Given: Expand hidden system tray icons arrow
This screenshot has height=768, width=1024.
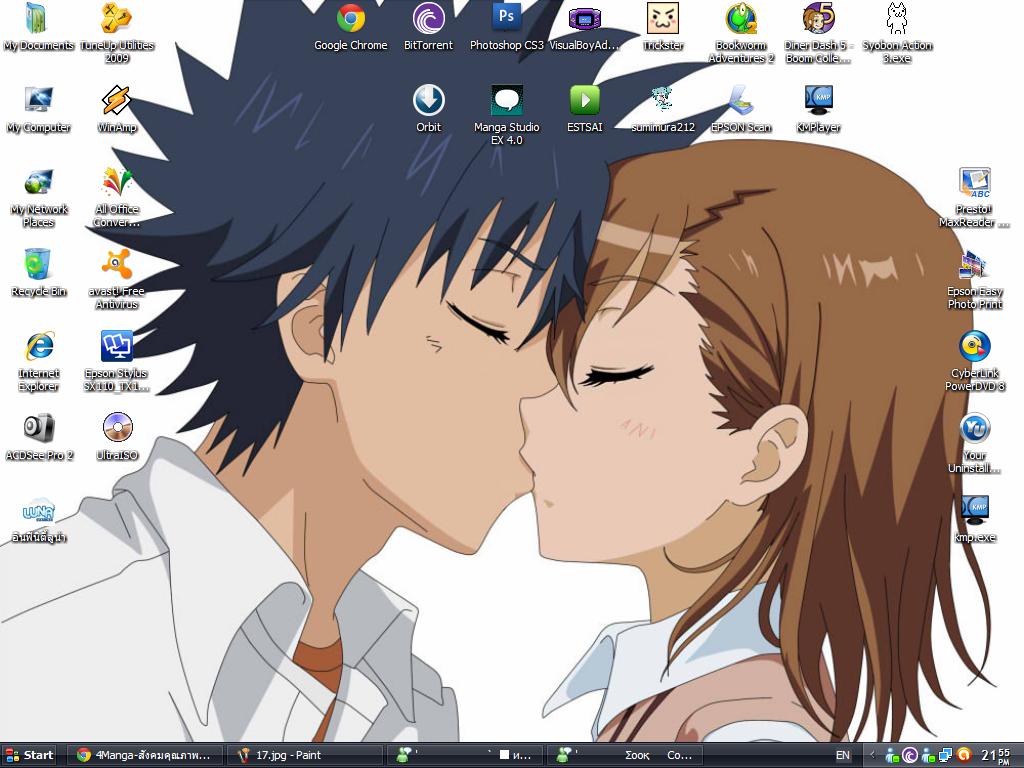Looking at the screenshot, I should click(x=873, y=756).
